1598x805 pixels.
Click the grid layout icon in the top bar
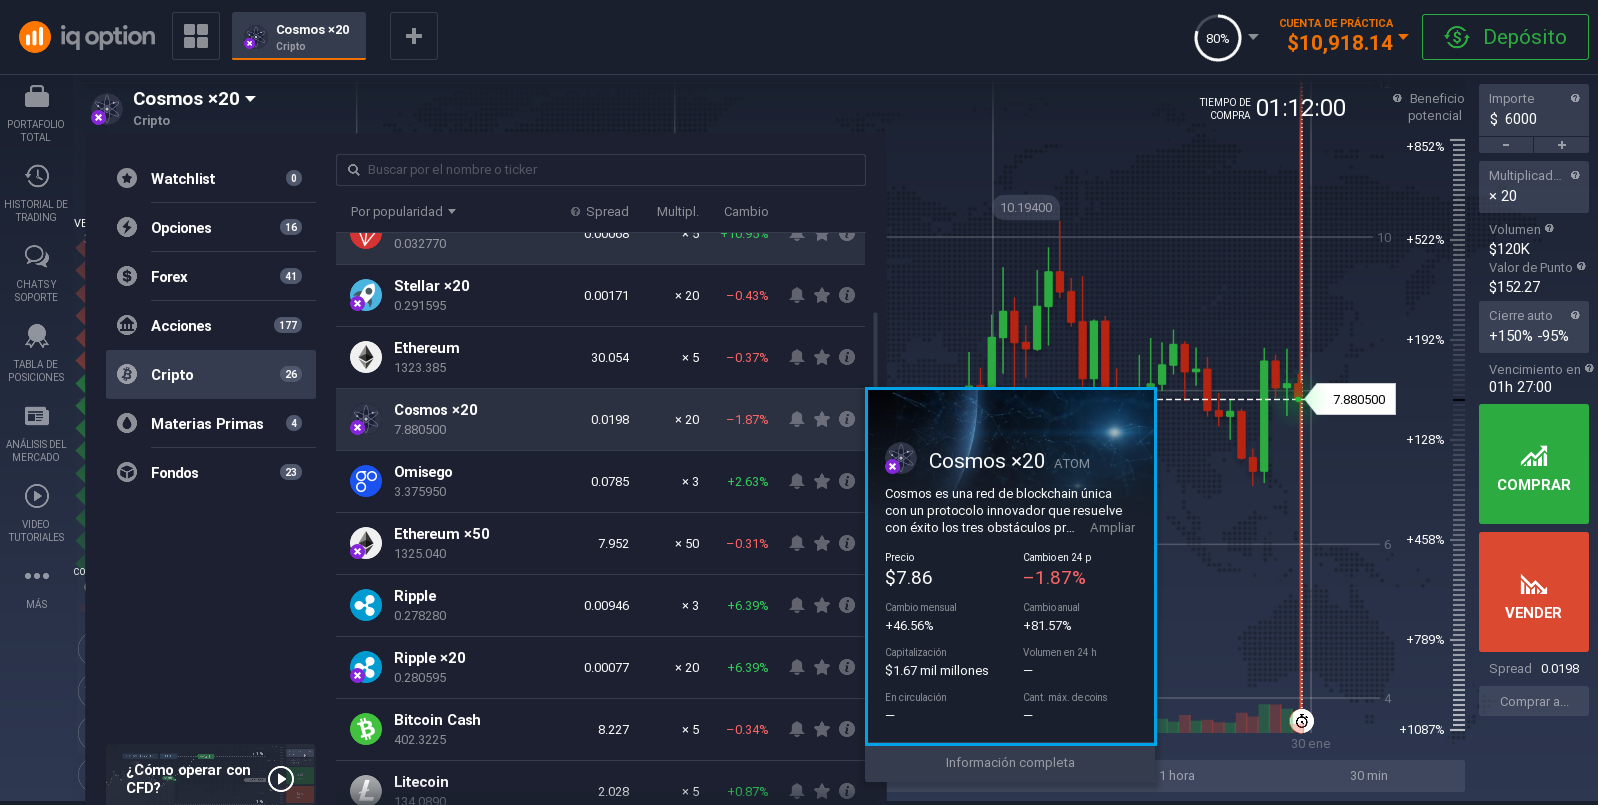[x=196, y=36]
